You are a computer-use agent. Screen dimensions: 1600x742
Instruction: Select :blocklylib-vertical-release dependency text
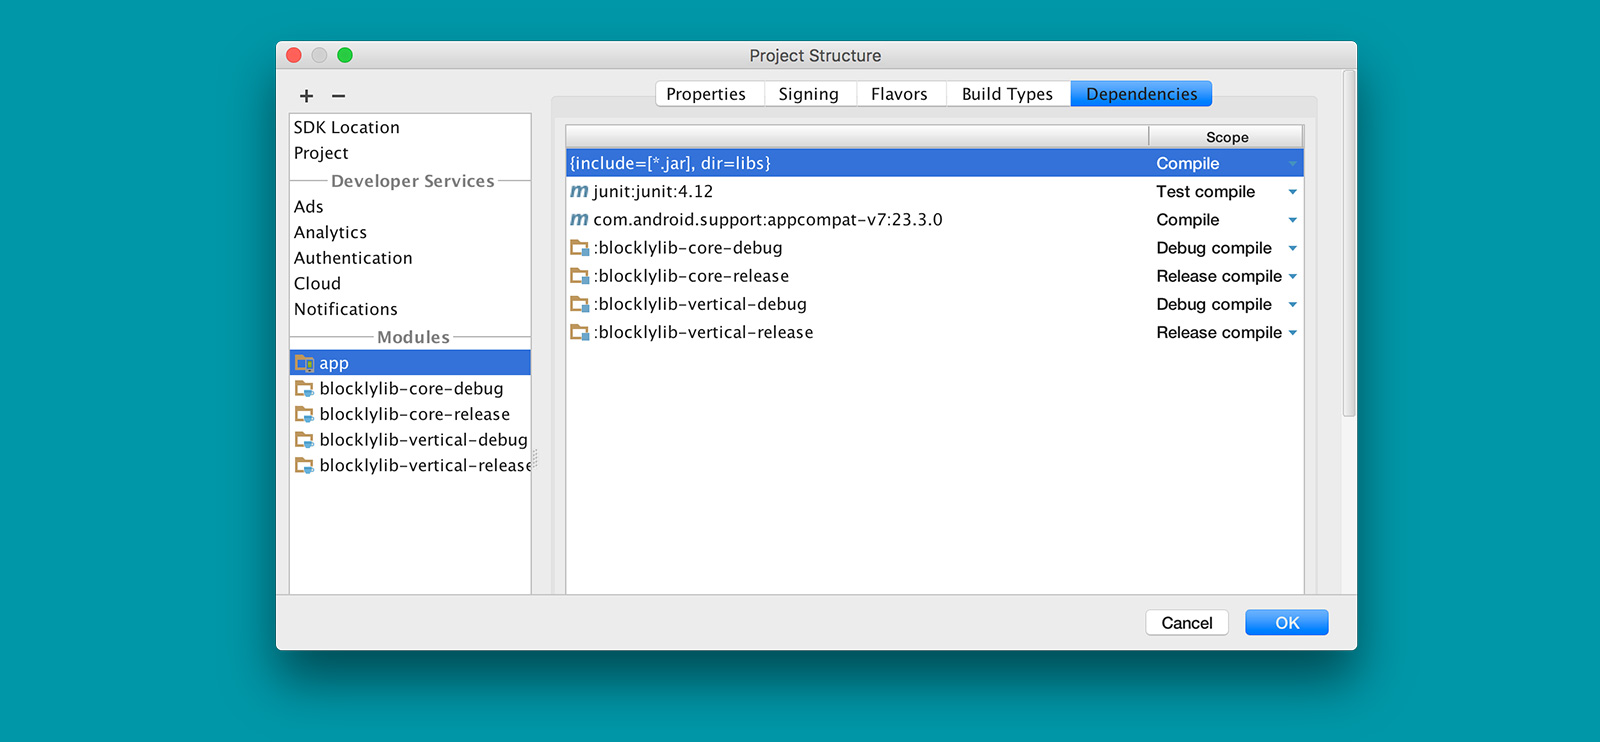click(703, 332)
